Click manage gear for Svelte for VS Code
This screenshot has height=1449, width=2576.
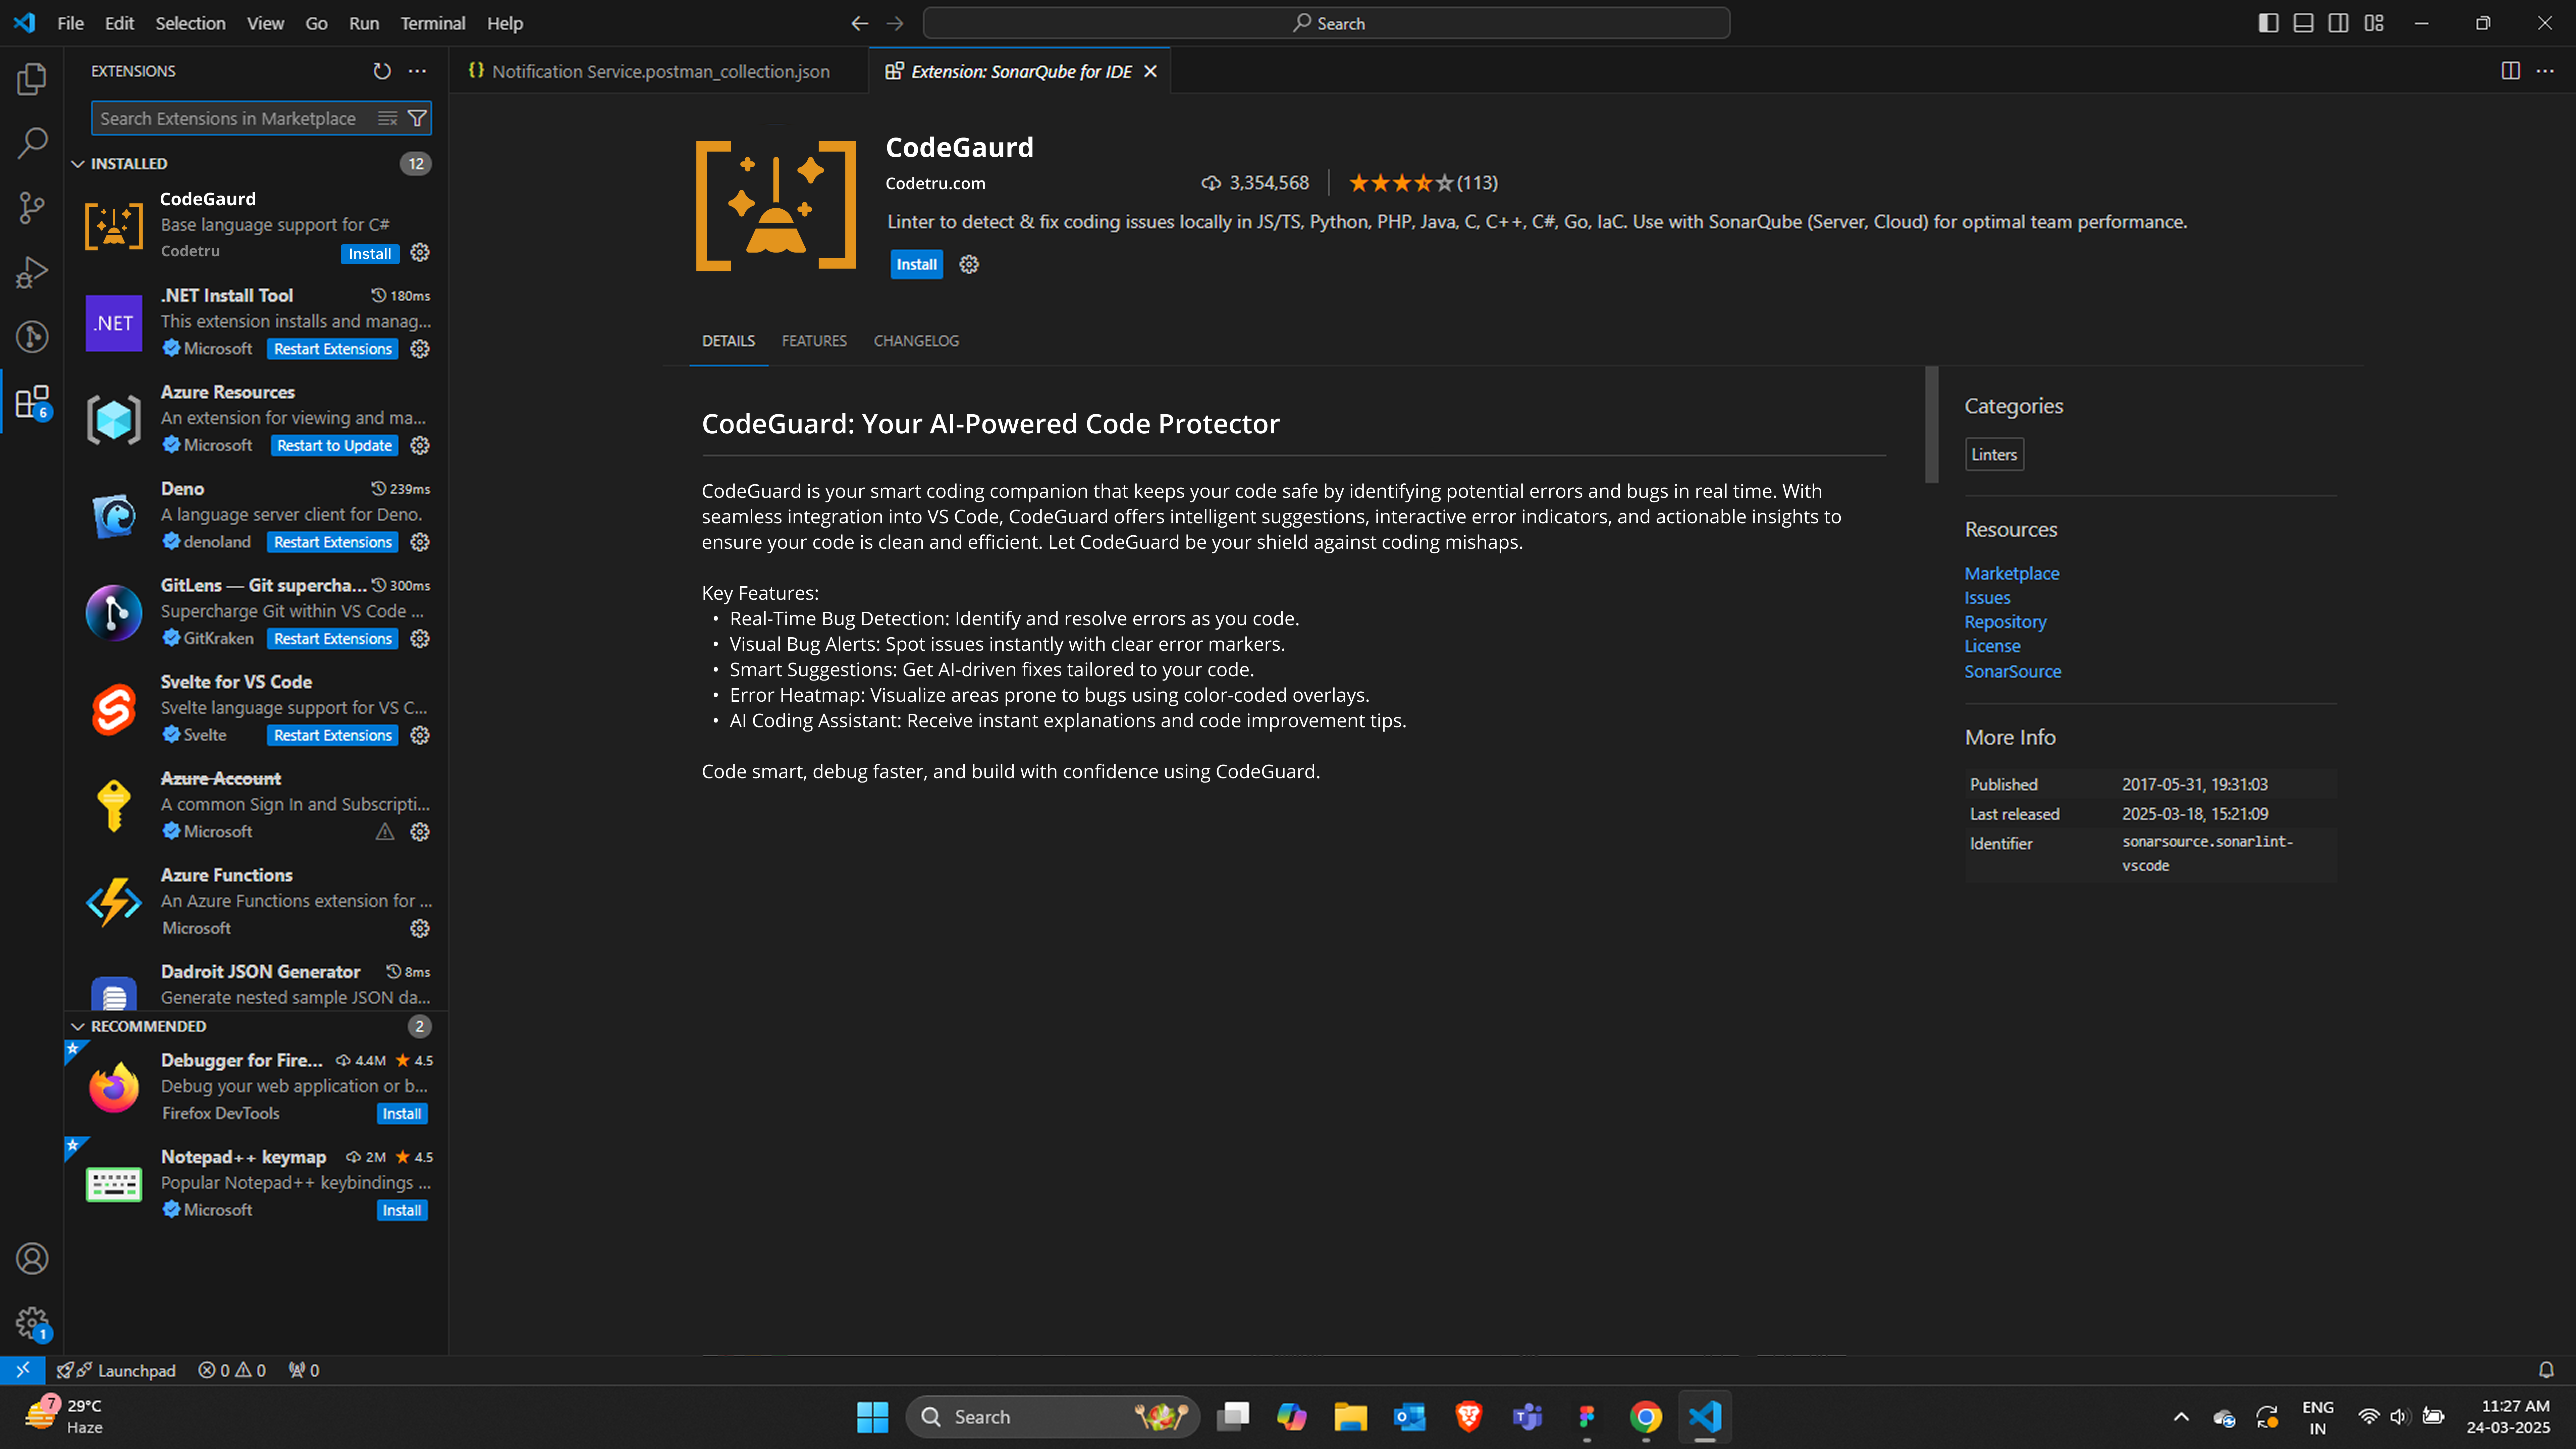[420, 735]
